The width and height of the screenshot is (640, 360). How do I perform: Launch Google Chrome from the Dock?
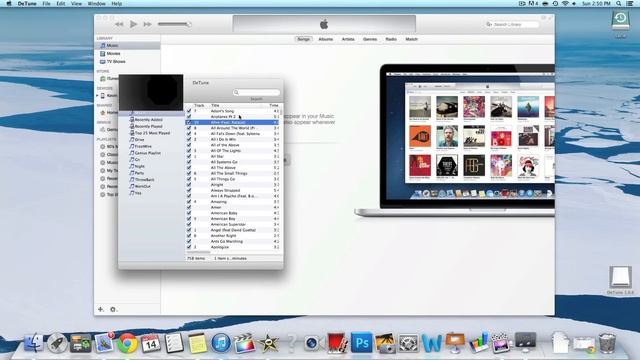pyautogui.click(x=127, y=343)
